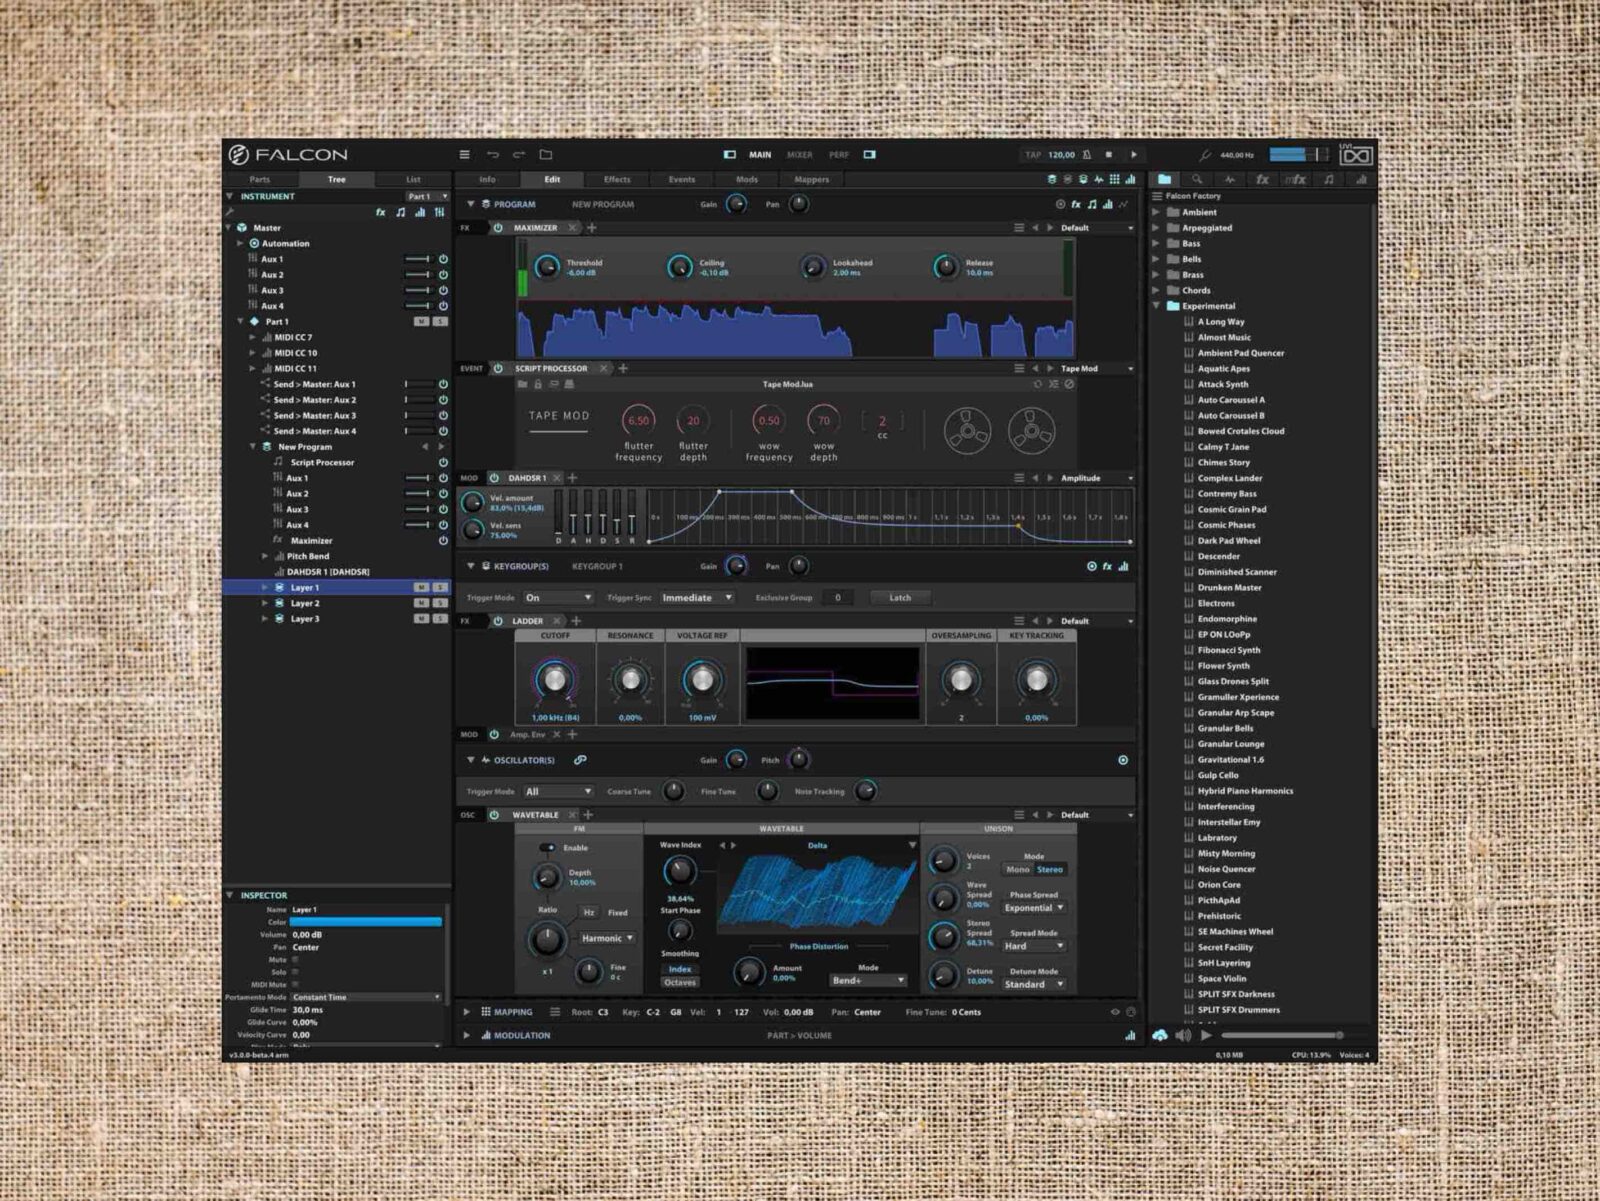1600x1201 pixels.
Task: Open the hamburger menu in the top left
Action: pos(464,153)
